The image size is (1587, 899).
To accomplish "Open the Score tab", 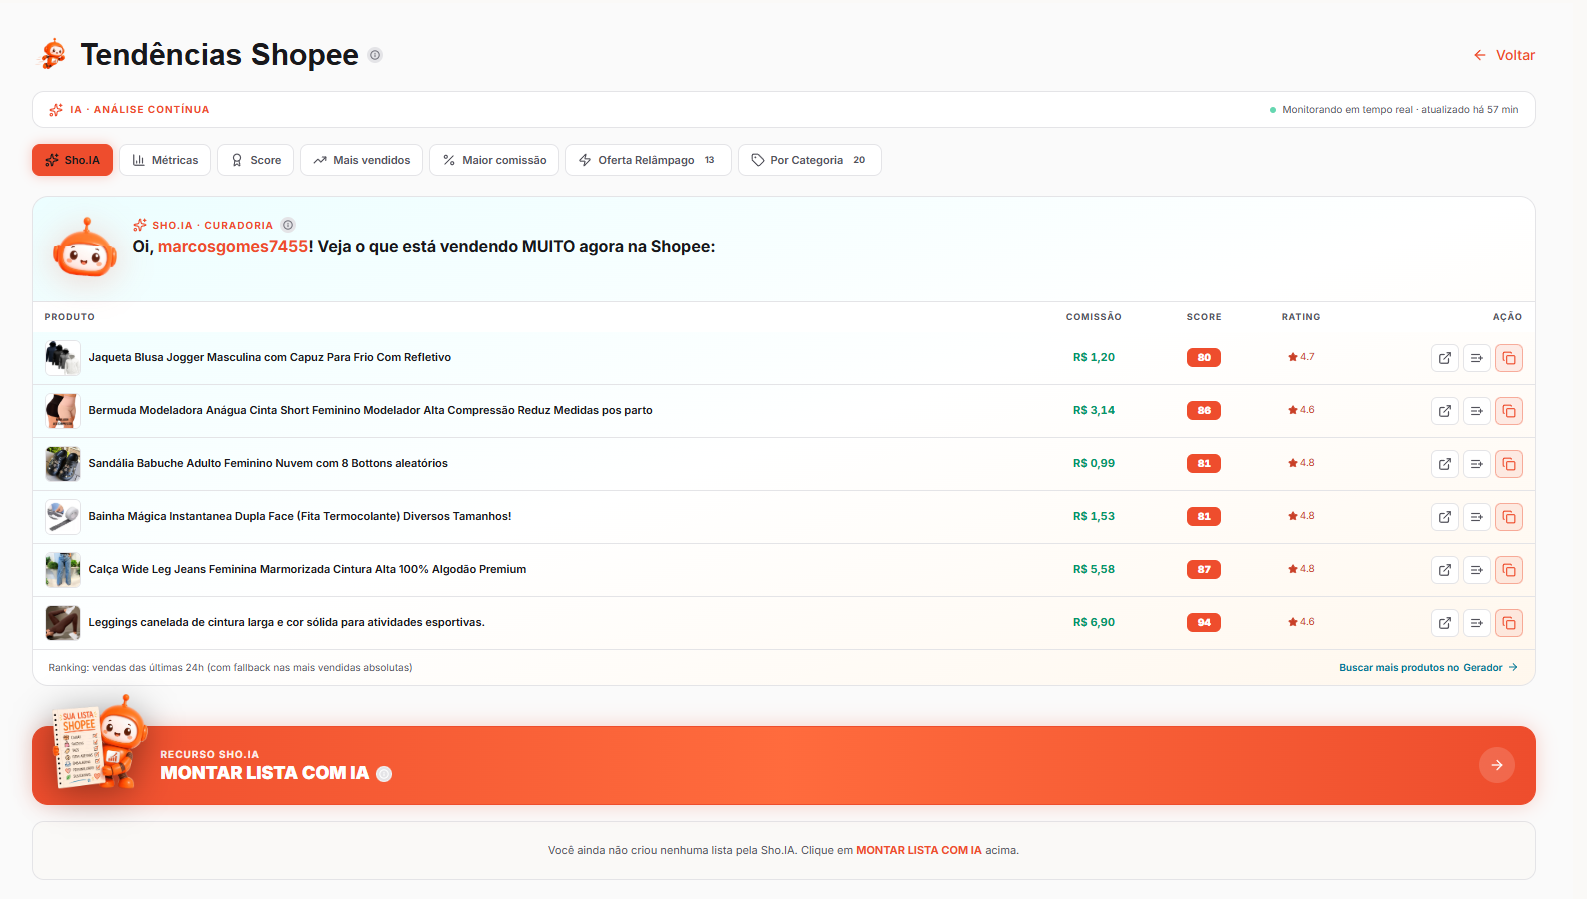I will coord(255,160).
